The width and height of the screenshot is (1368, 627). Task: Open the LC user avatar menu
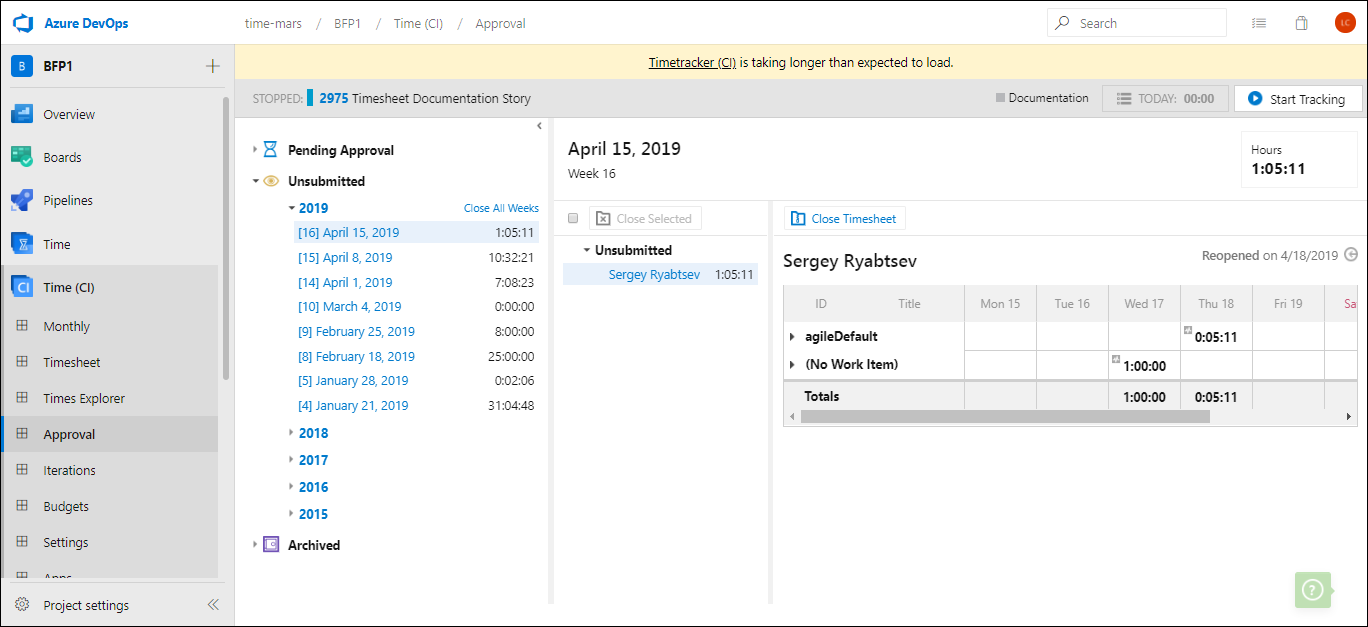(1344, 23)
